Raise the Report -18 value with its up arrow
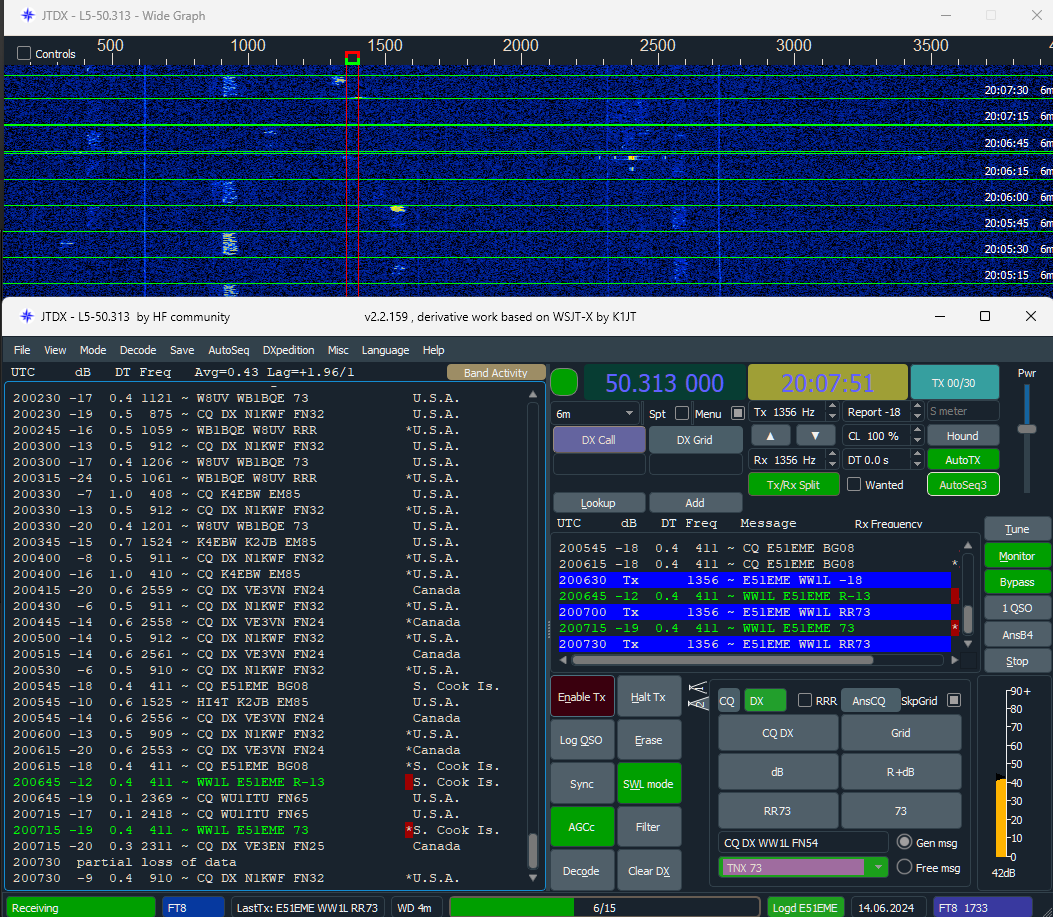 tap(917, 406)
